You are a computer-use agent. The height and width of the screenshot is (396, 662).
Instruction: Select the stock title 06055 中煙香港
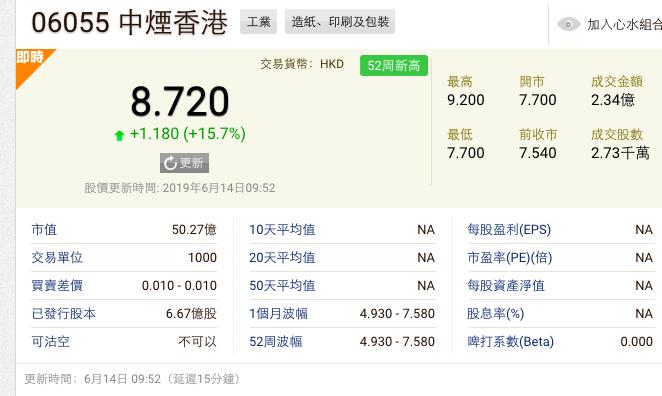pos(130,22)
